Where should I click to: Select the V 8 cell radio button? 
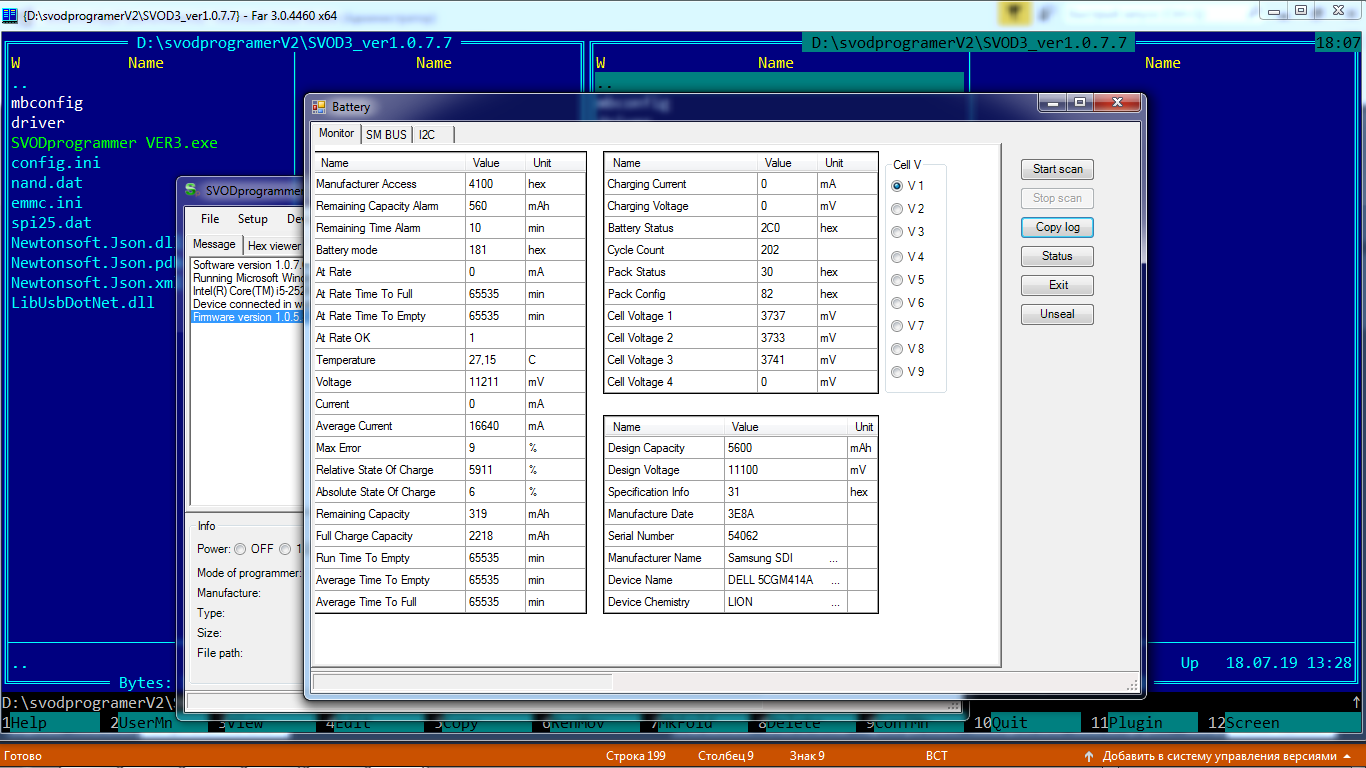(897, 349)
